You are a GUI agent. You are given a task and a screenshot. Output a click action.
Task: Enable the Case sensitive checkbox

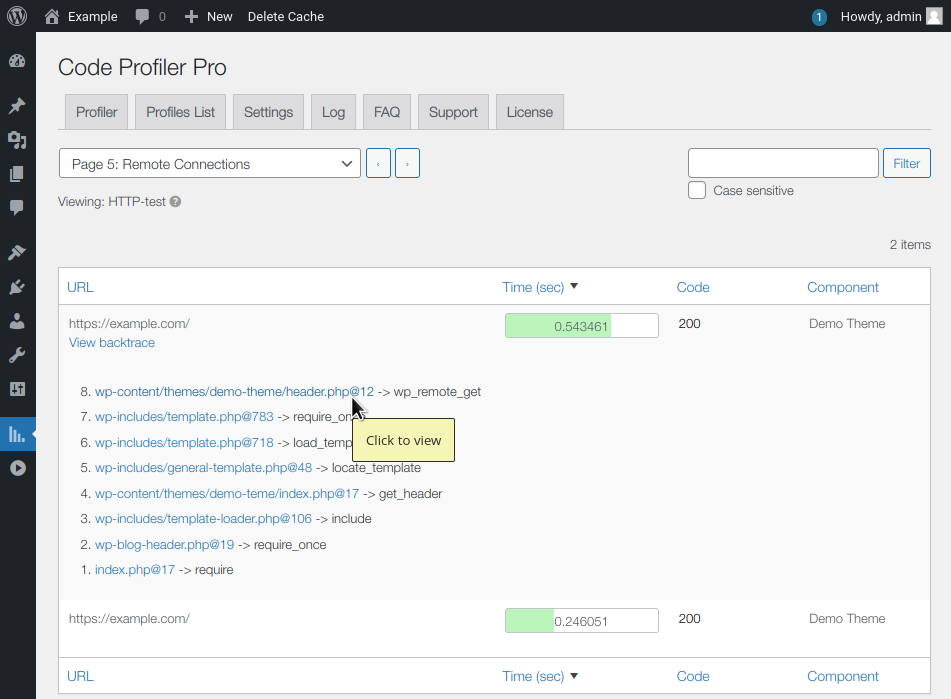[x=697, y=191]
